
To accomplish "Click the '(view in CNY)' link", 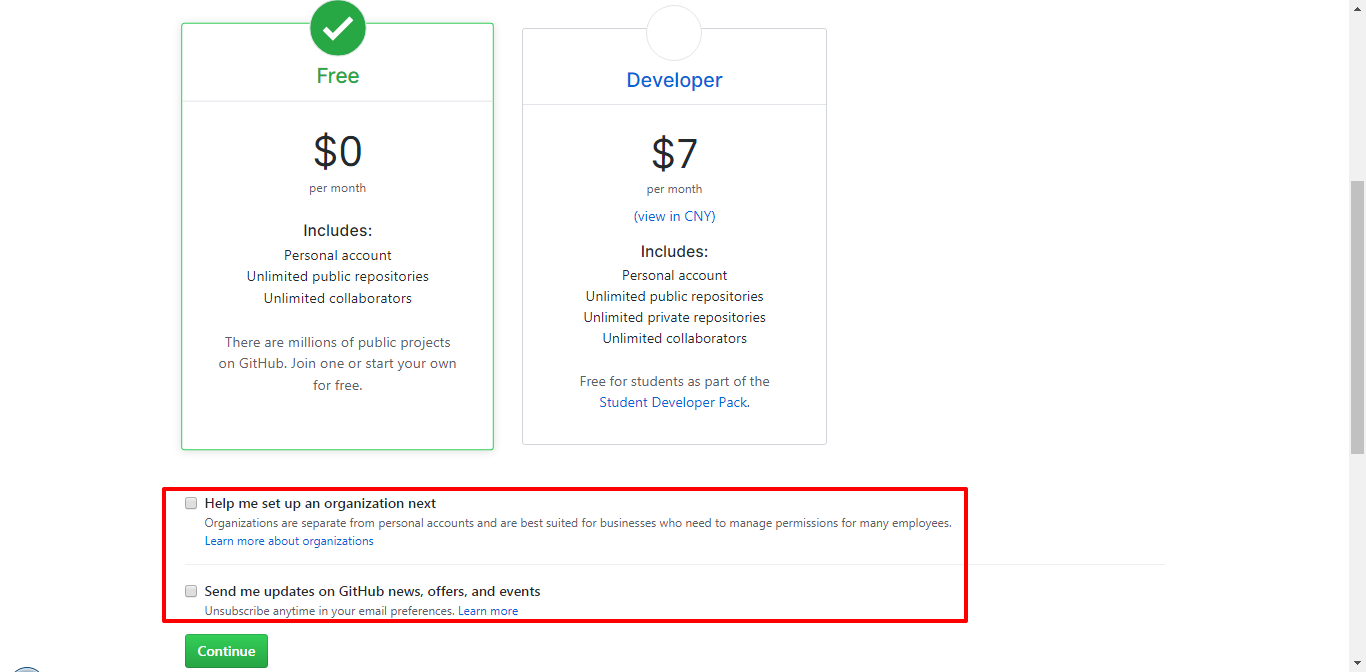I will [674, 216].
